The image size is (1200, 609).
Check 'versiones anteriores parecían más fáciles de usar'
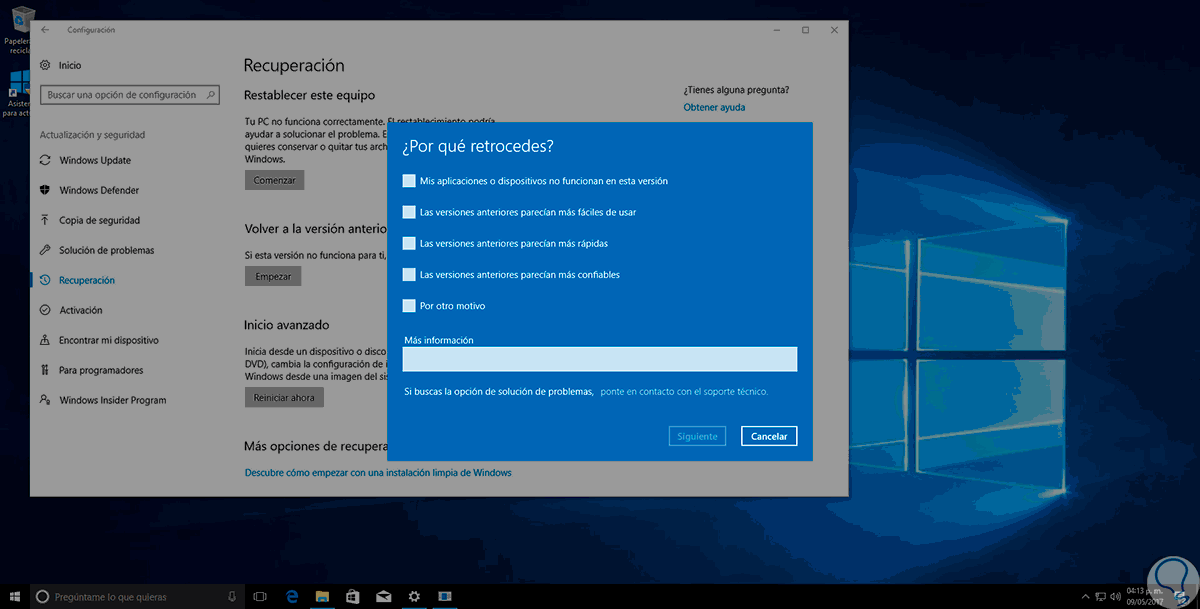tap(409, 212)
